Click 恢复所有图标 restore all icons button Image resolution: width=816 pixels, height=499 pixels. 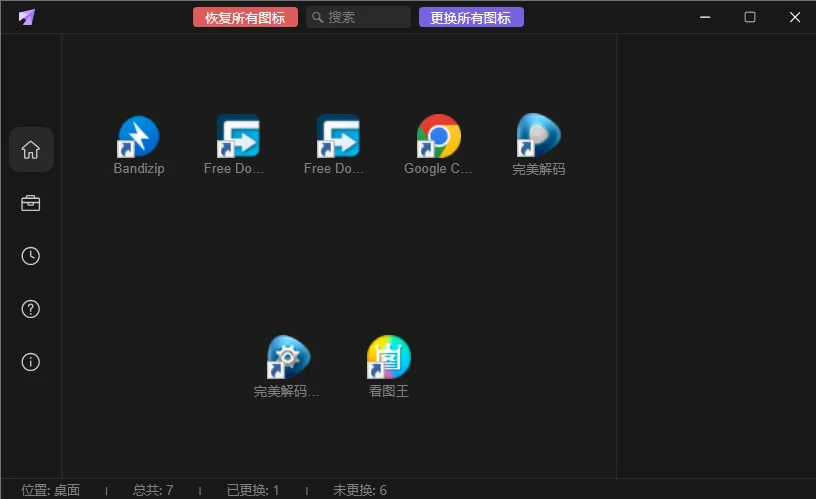coord(245,18)
